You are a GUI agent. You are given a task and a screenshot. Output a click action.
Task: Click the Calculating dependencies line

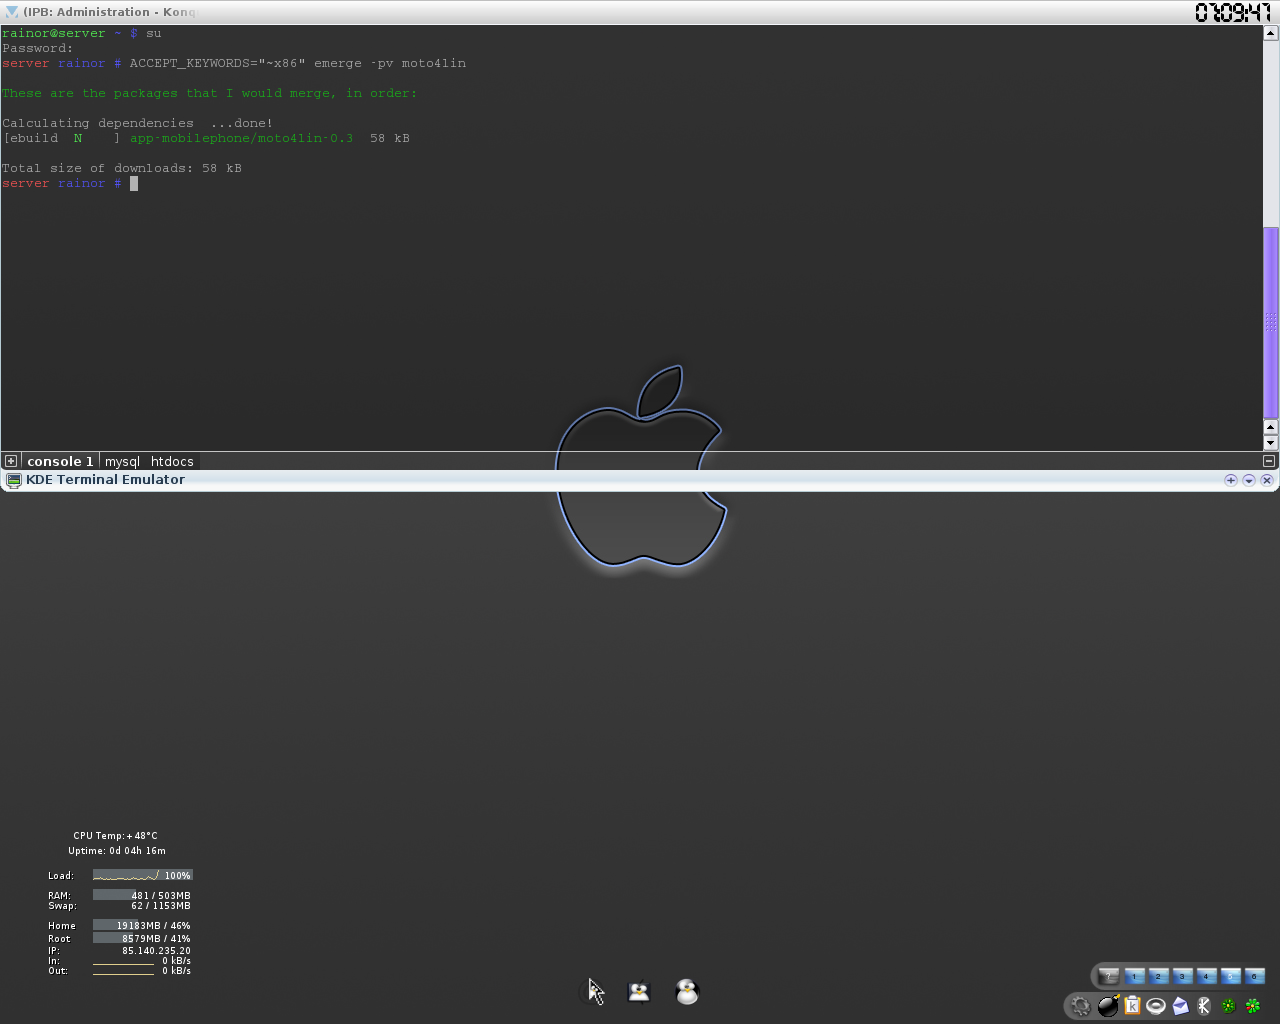(137, 123)
